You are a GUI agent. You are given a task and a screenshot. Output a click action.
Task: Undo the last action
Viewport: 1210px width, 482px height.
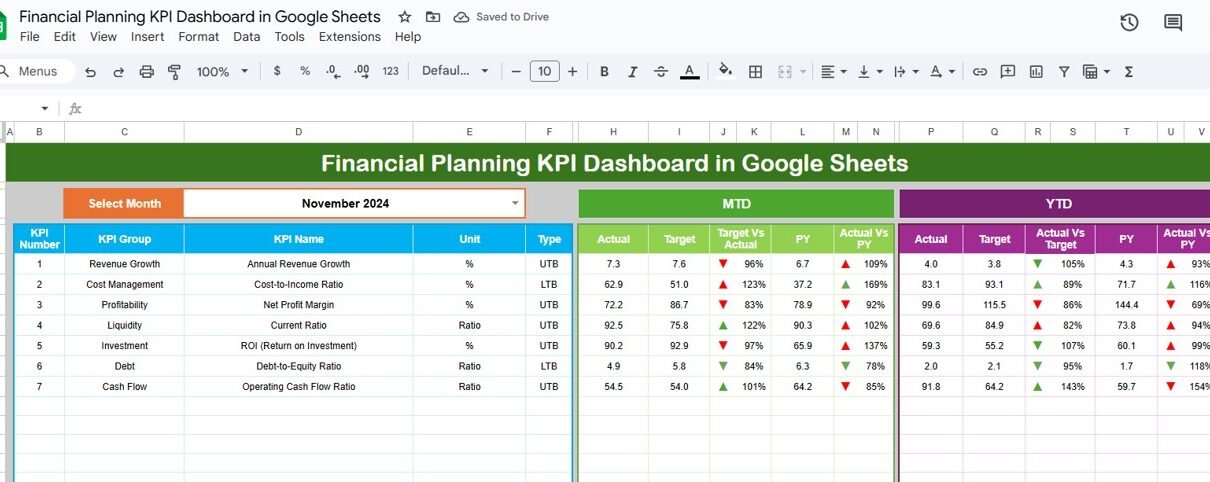pyautogui.click(x=91, y=72)
